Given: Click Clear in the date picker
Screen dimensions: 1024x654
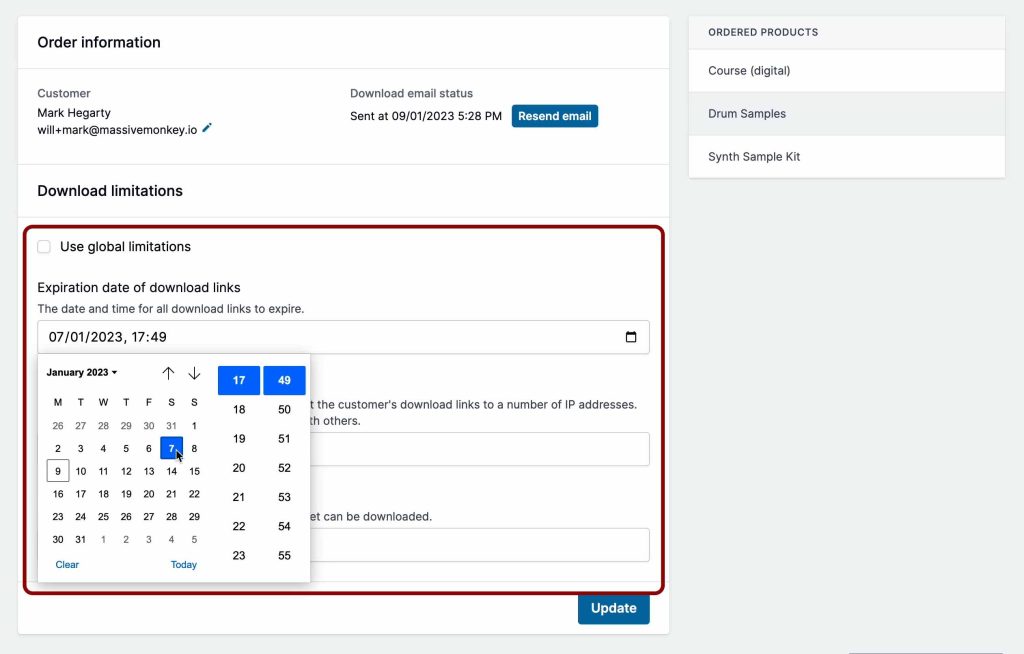Looking at the screenshot, I should tap(67, 565).
